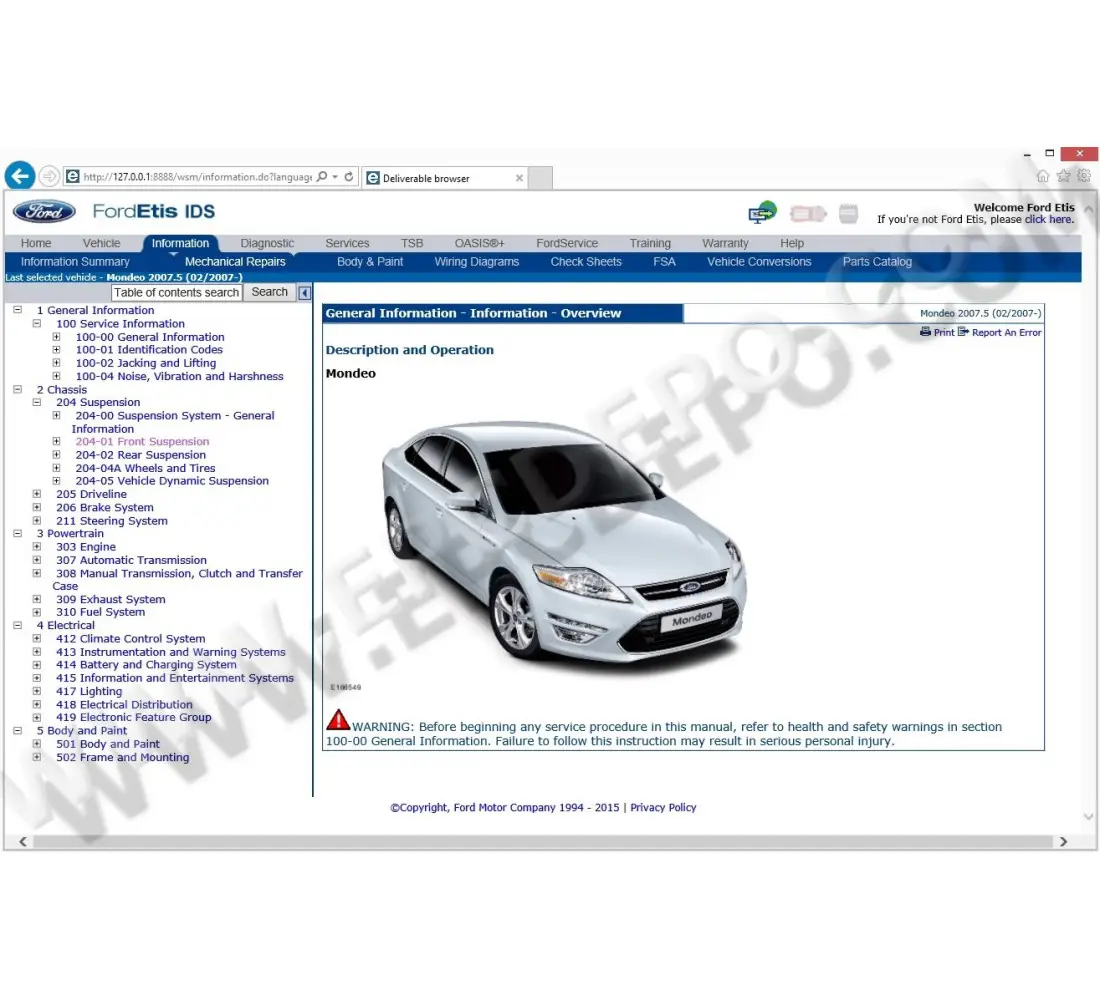
Task: Open 419 Electronic Feature Group section
Action: point(133,717)
